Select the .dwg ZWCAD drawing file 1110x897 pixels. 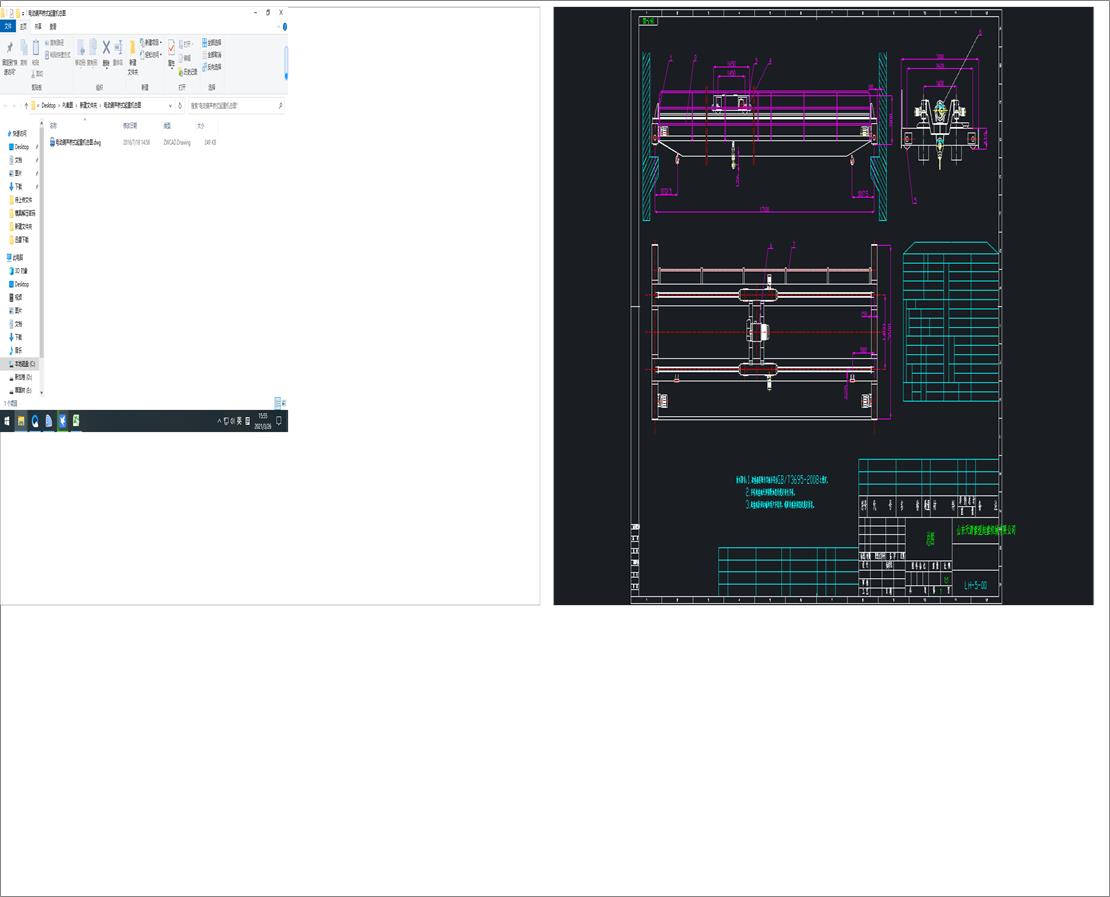click(78, 143)
